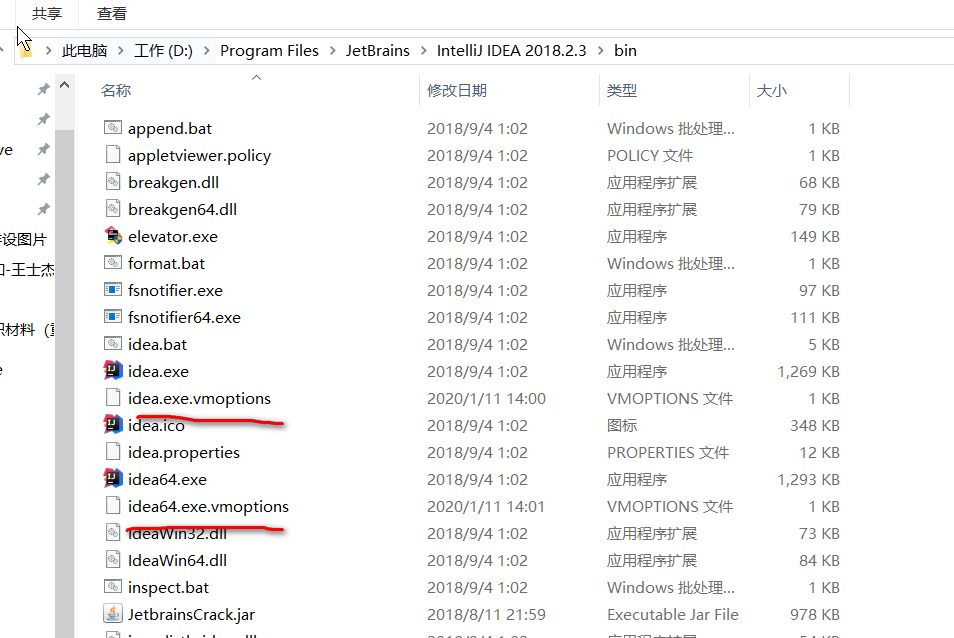The height and width of the screenshot is (638, 954).
Task: Click the 此电脑 breadcrumb
Action: tap(85, 50)
